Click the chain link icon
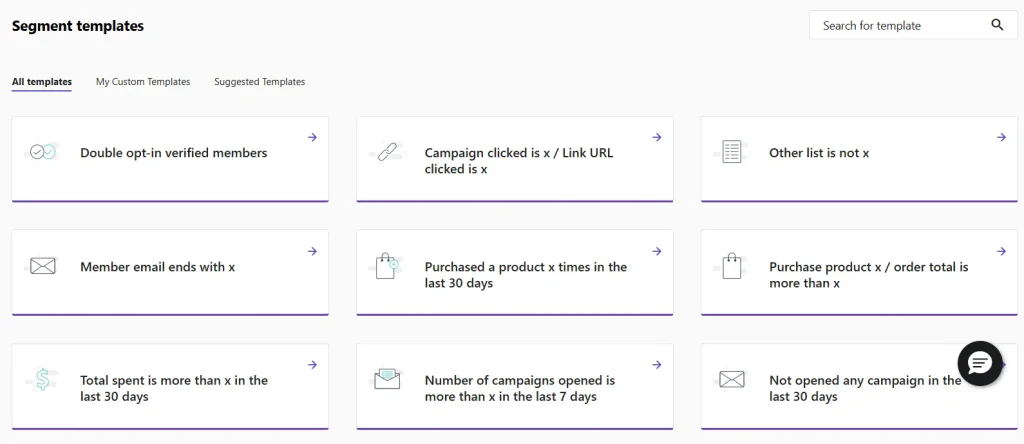This screenshot has width=1024, height=444. (387, 153)
